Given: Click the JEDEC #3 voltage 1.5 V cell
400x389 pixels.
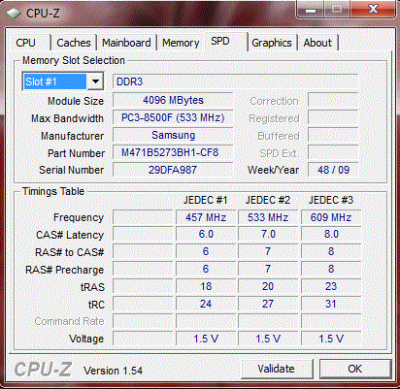Looking at the screenshot, I should [331, 339].
